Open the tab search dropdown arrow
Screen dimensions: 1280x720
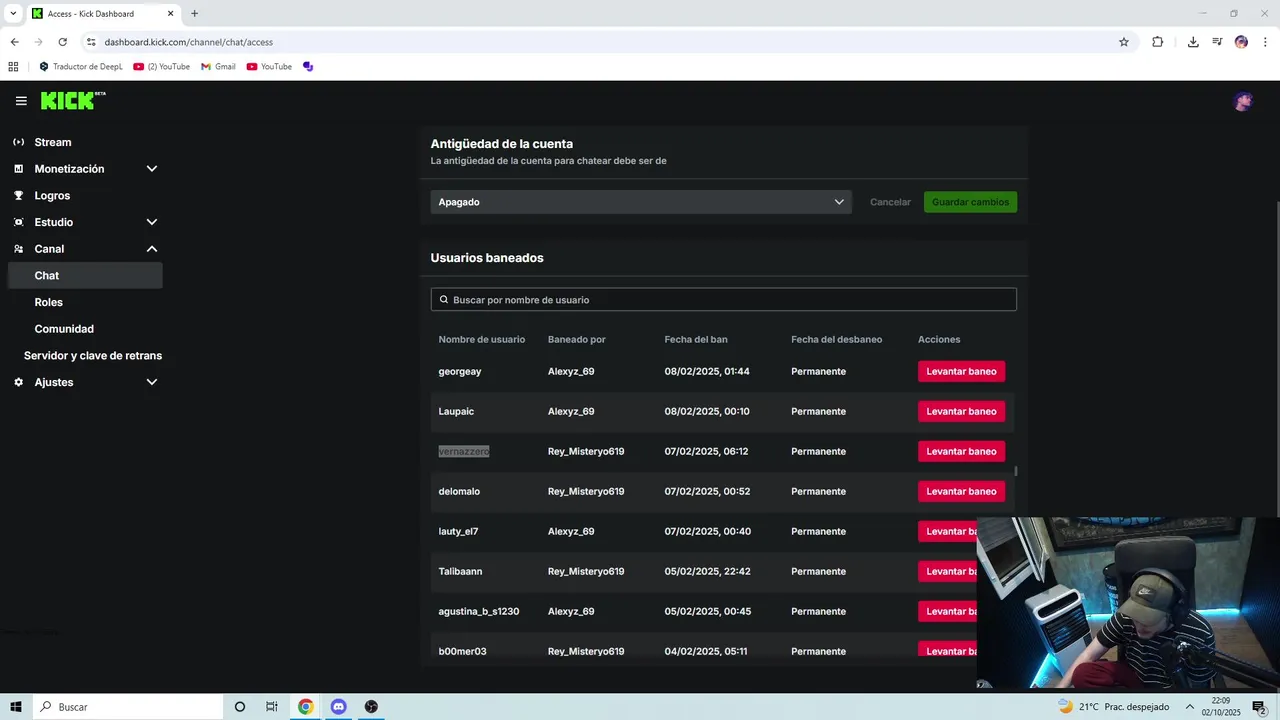pyautogui.click(x=13, y=14)
